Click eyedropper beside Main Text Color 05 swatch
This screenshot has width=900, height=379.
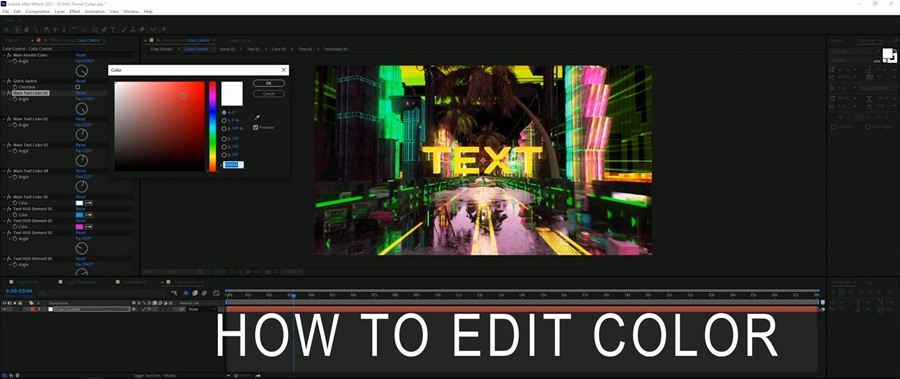89,203
